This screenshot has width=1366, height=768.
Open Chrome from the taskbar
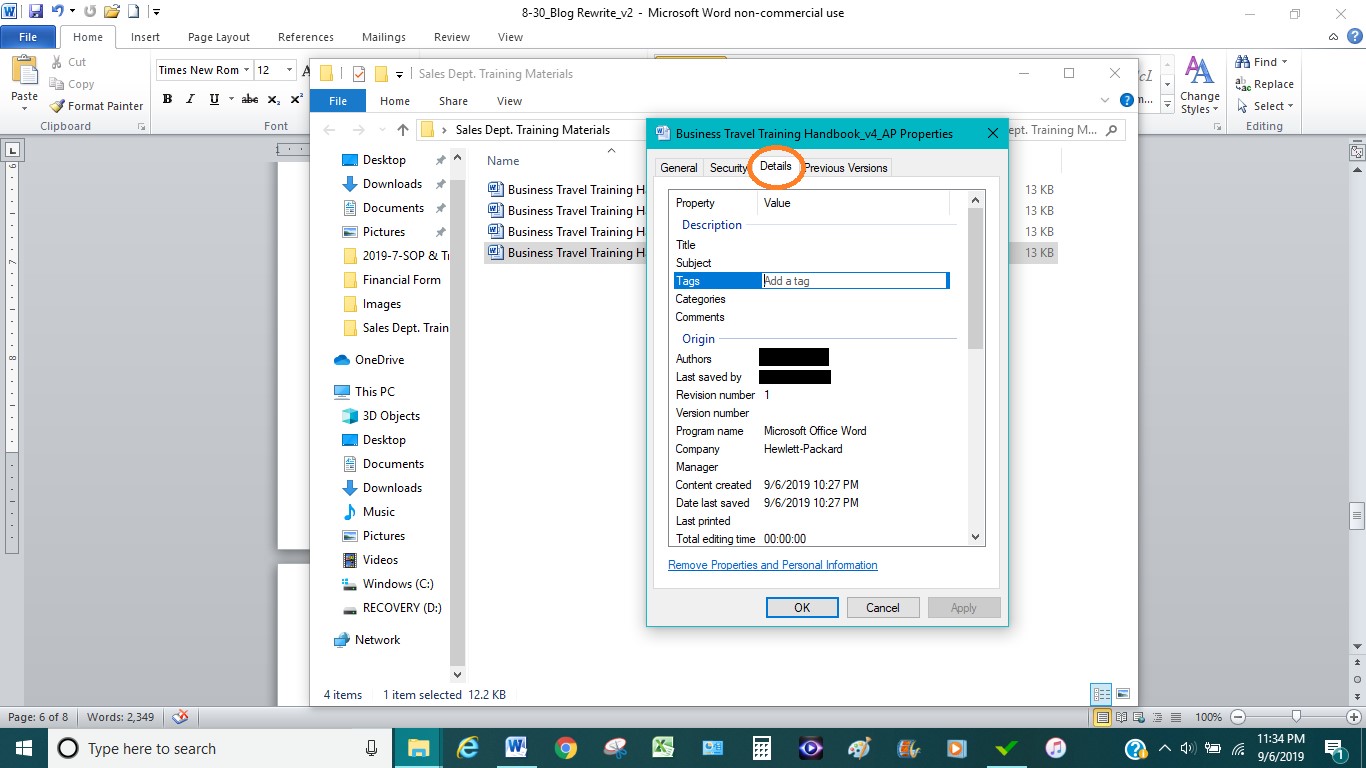tap(566, 748)
